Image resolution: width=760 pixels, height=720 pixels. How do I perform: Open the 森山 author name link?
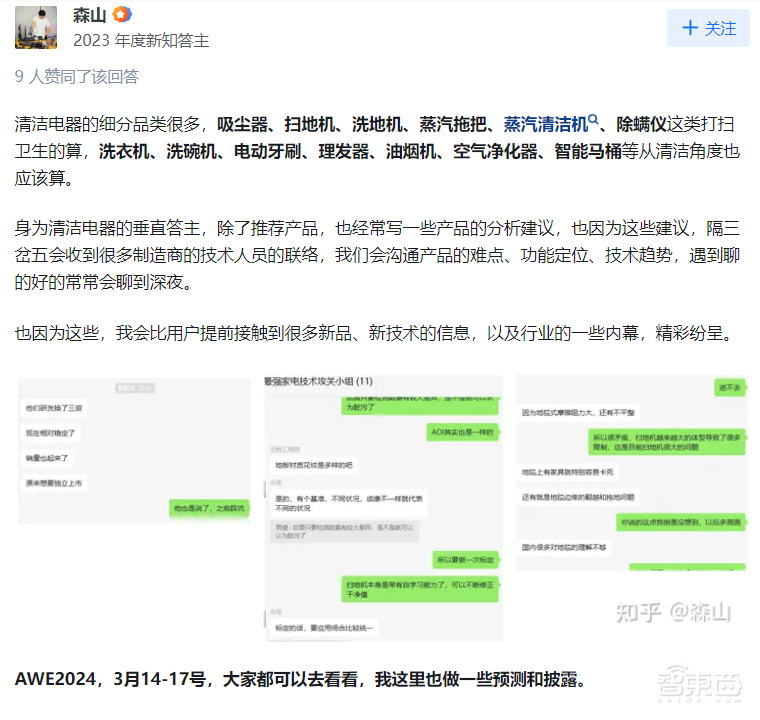click(89, 15)
